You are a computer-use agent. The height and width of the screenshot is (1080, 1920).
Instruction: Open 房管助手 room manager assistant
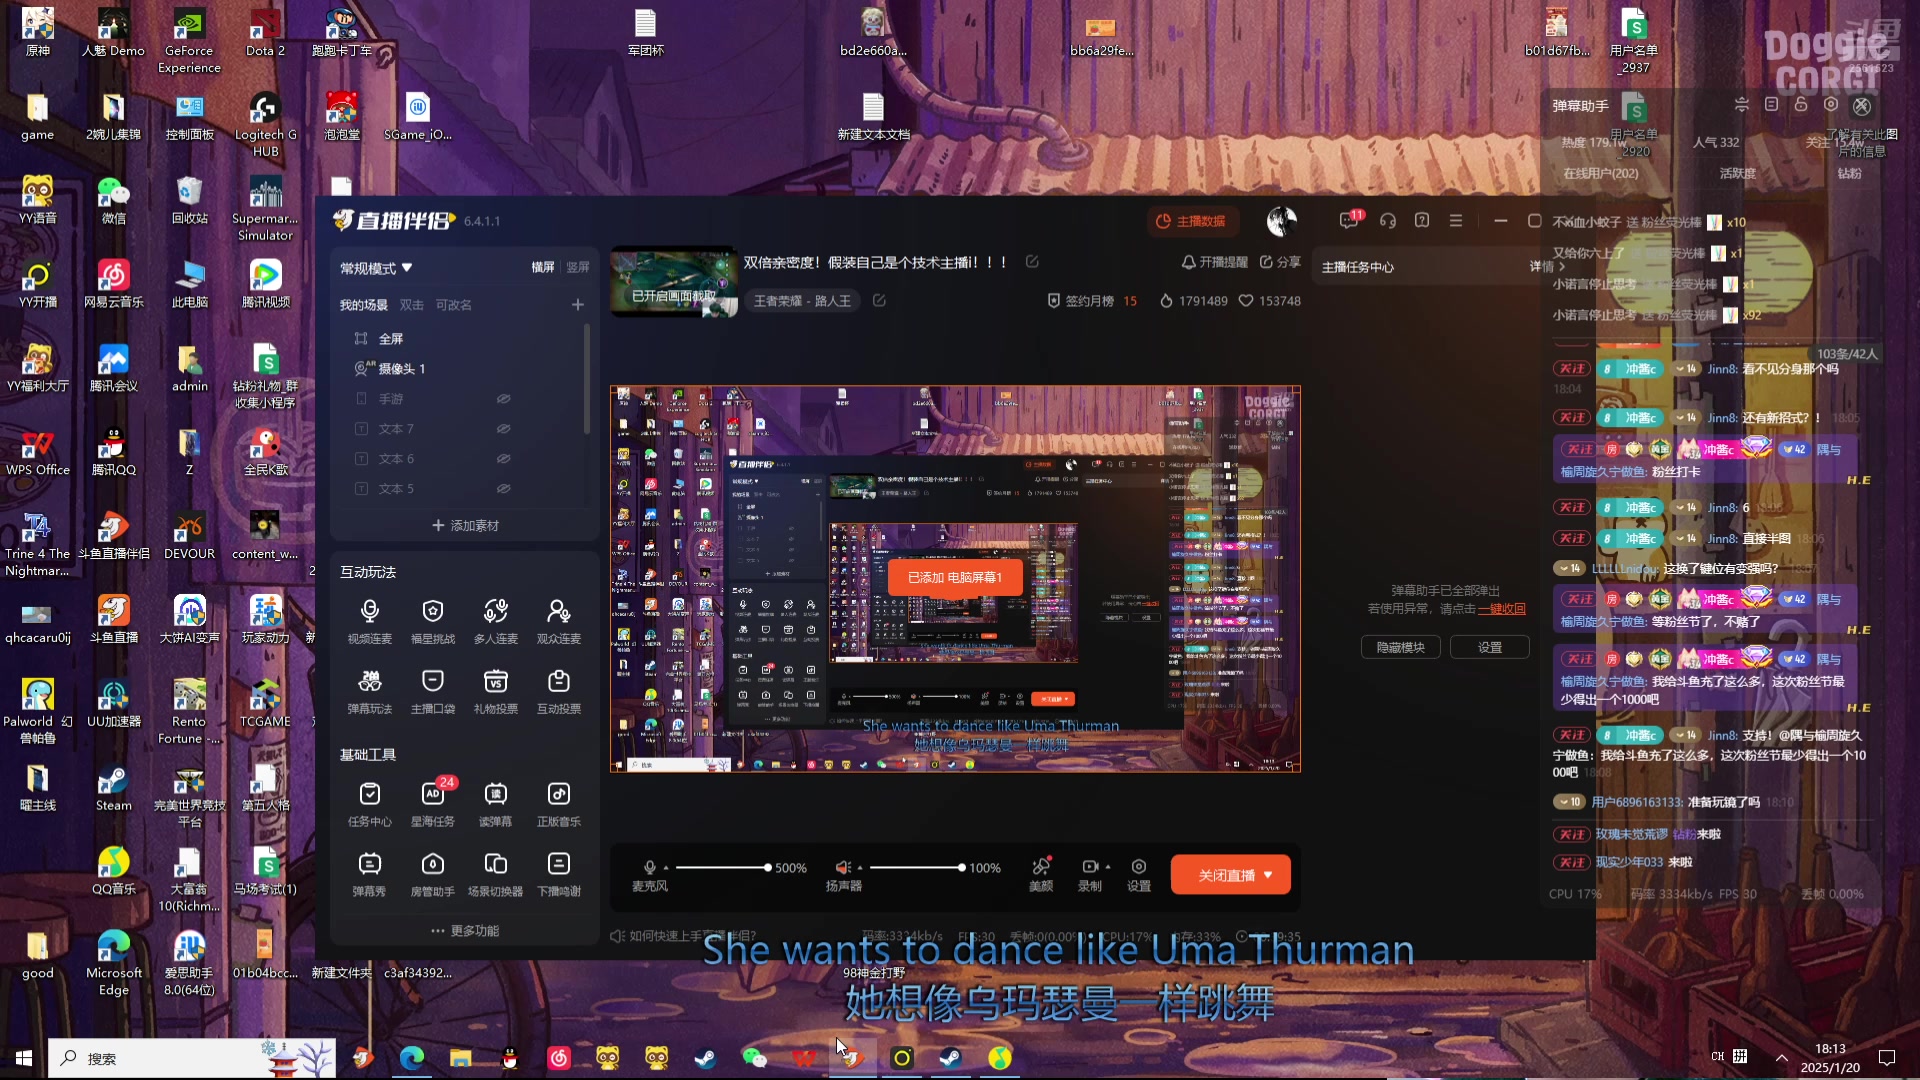pyautogui.click(x=432, y=874)
